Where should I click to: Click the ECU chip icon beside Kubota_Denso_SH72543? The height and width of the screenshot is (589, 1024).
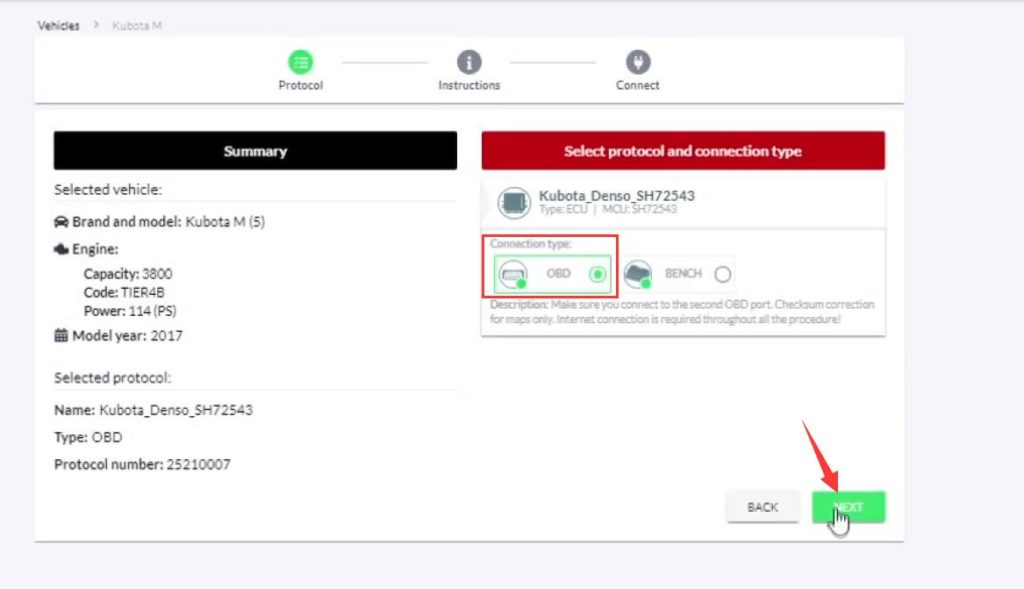pyautogui.click(x=514, y=203)
